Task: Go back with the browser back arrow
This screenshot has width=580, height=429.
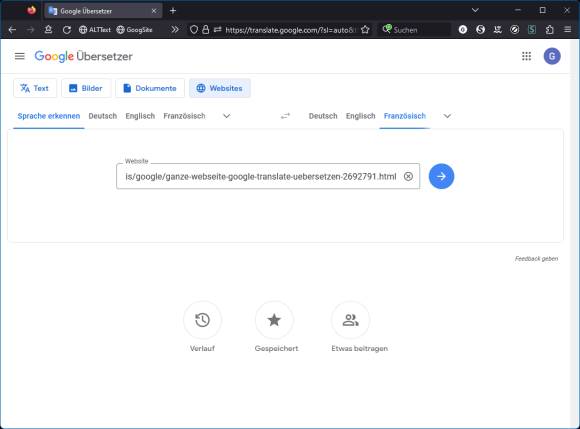Action: (x=12, y=30)
